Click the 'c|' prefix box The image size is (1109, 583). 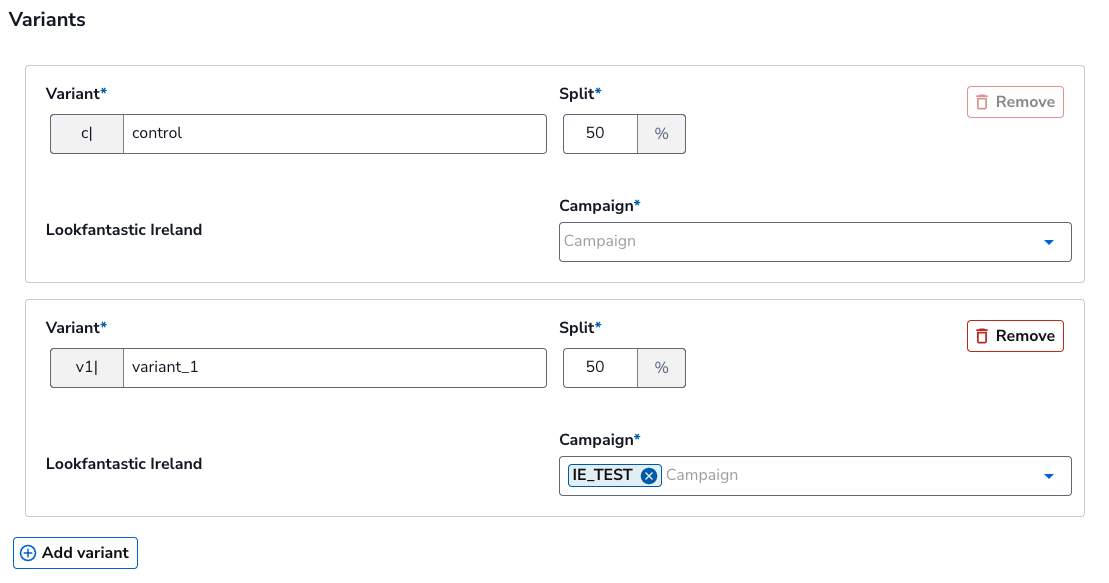[87, 133]
